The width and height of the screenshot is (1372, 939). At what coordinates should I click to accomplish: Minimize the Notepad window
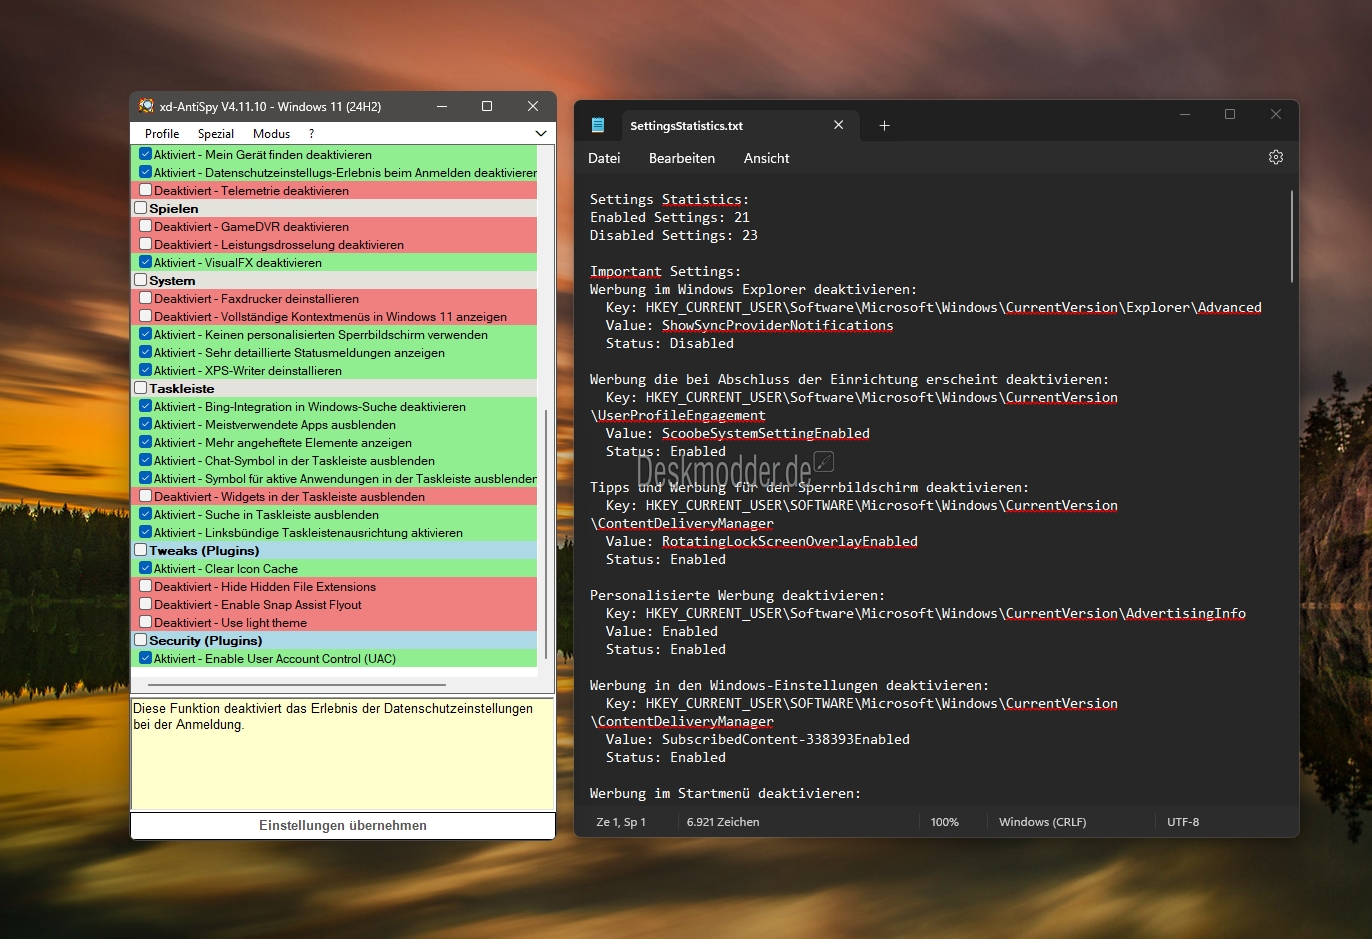(1184, 114)
